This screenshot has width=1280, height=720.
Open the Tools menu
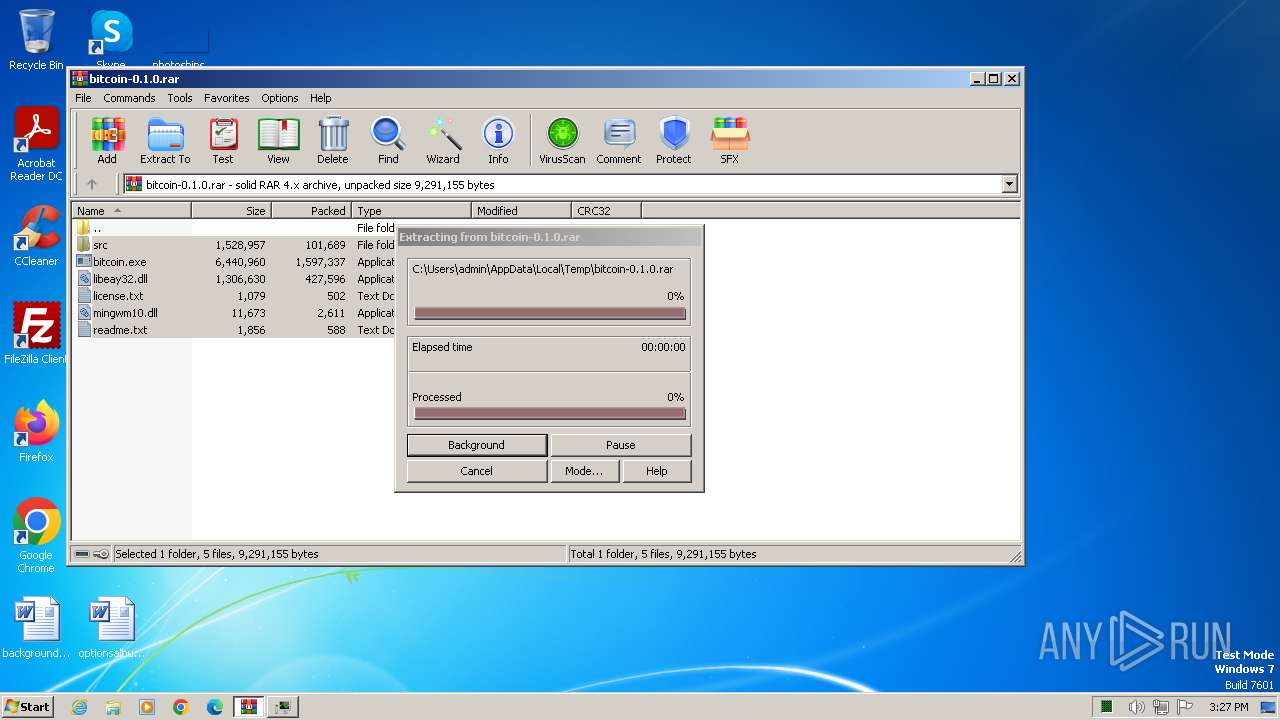[x=180, y=98]
